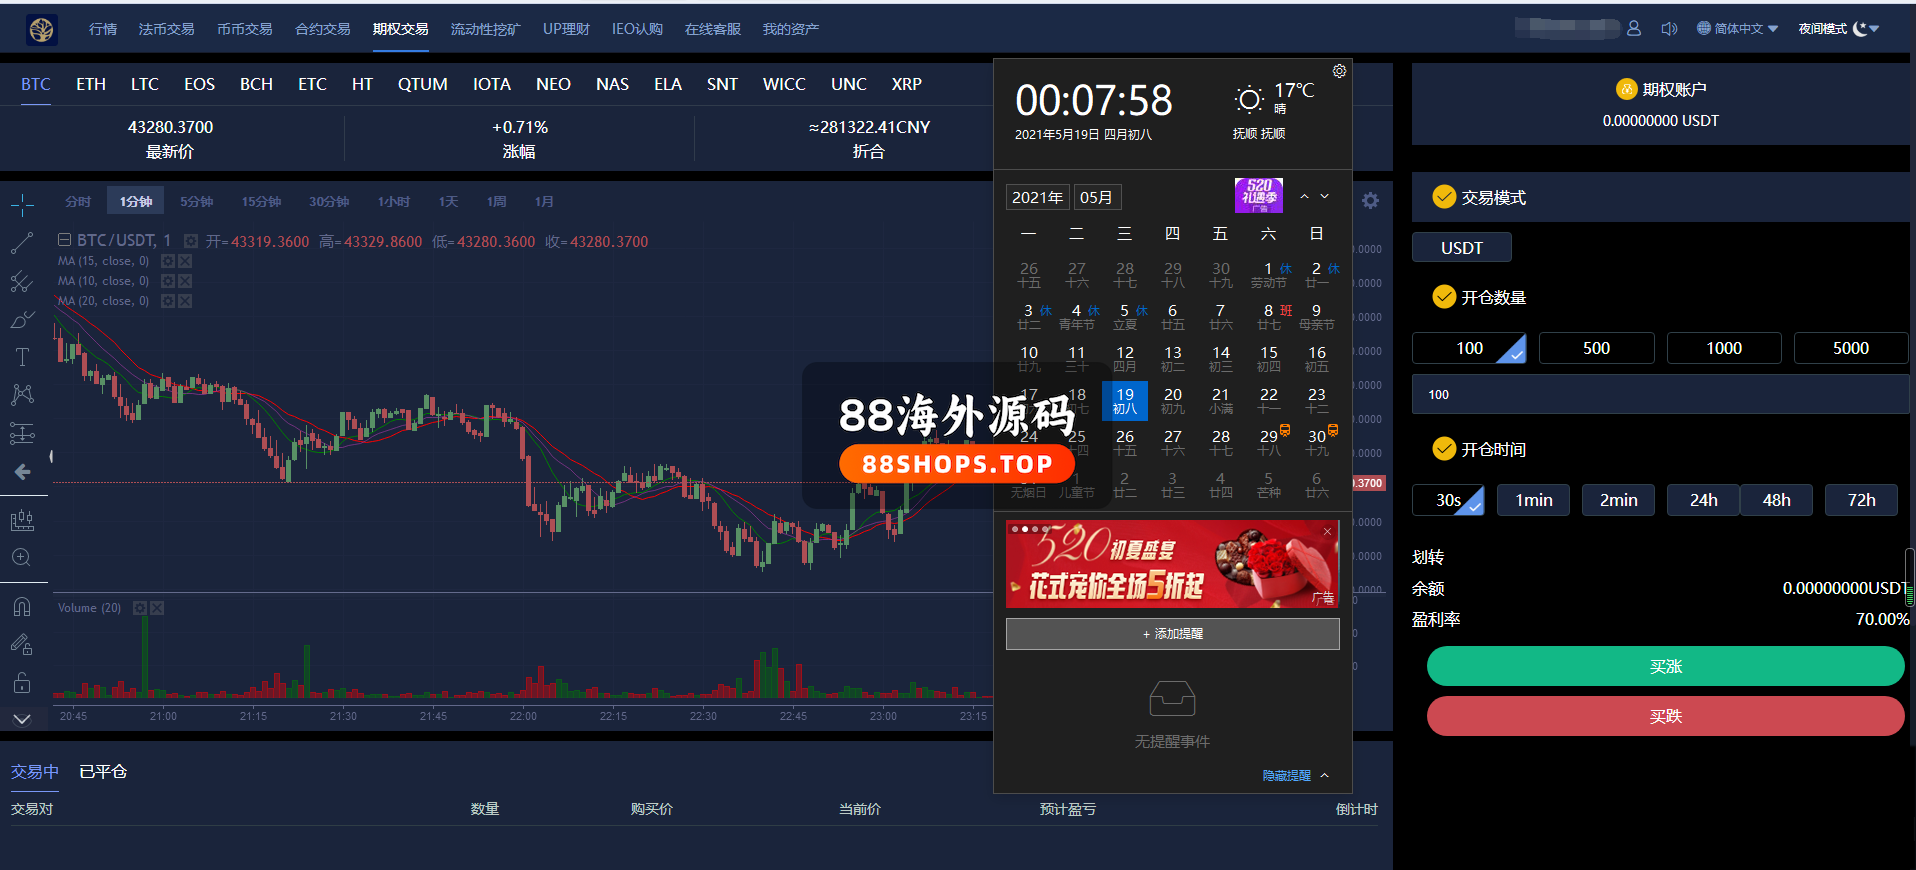Click the zoom-in magnifier tool
The width and height of the screenshot is (1916, 870).
coord(22,558)
